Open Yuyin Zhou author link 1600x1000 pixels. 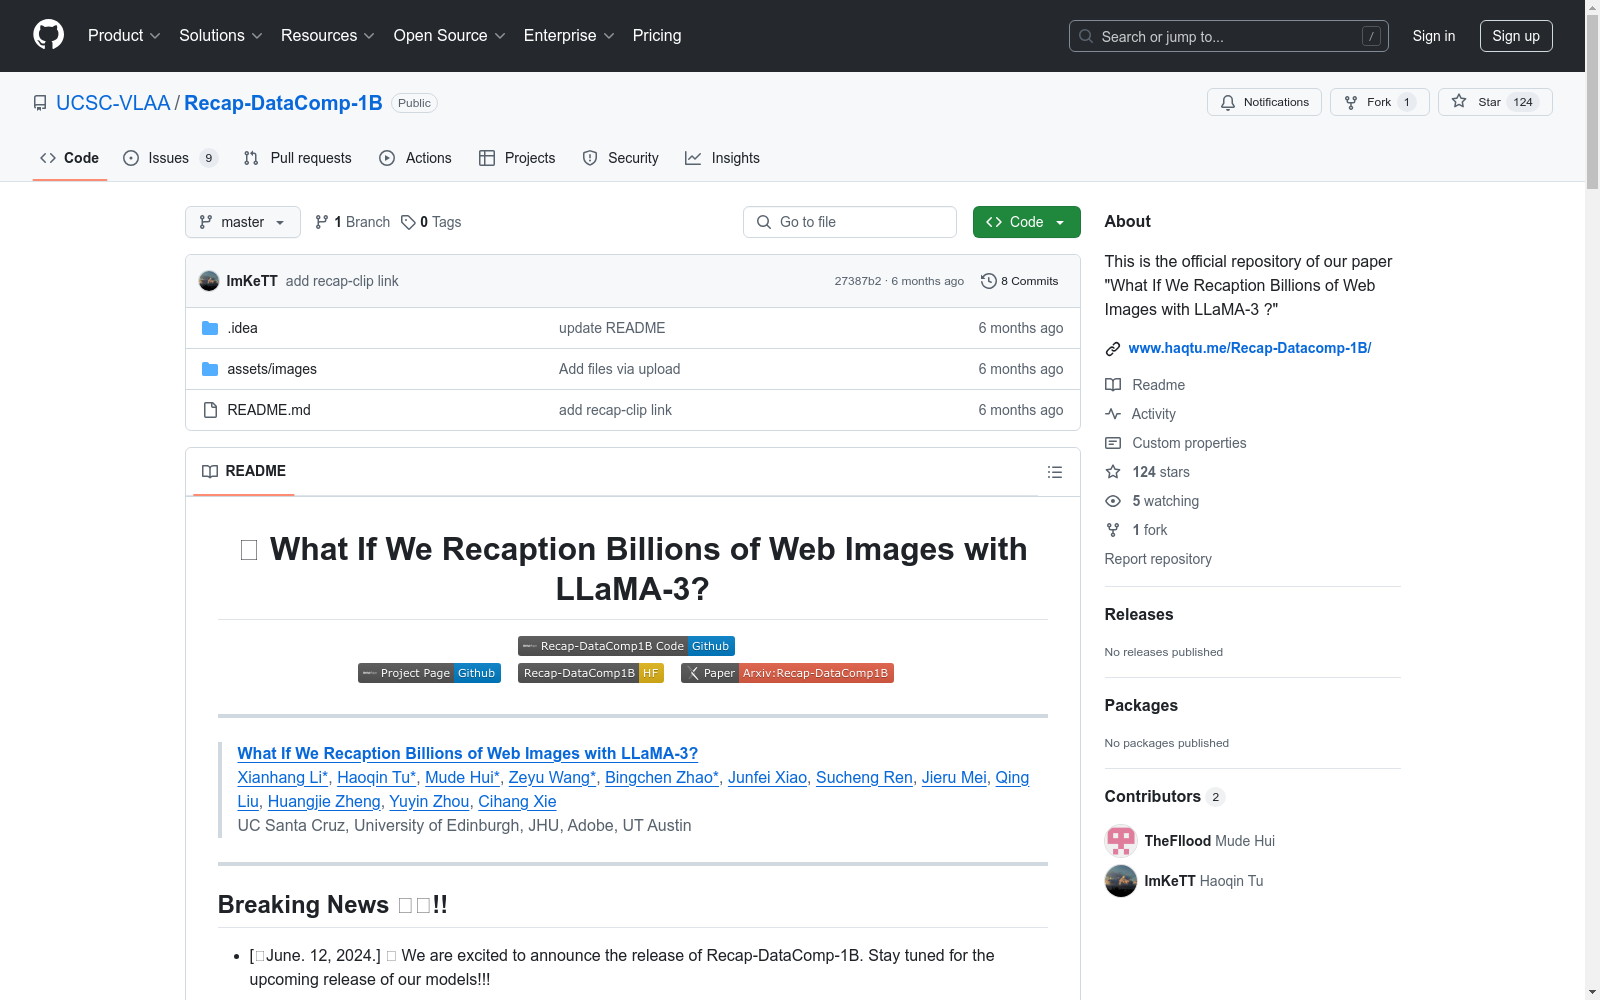[429, 802]
